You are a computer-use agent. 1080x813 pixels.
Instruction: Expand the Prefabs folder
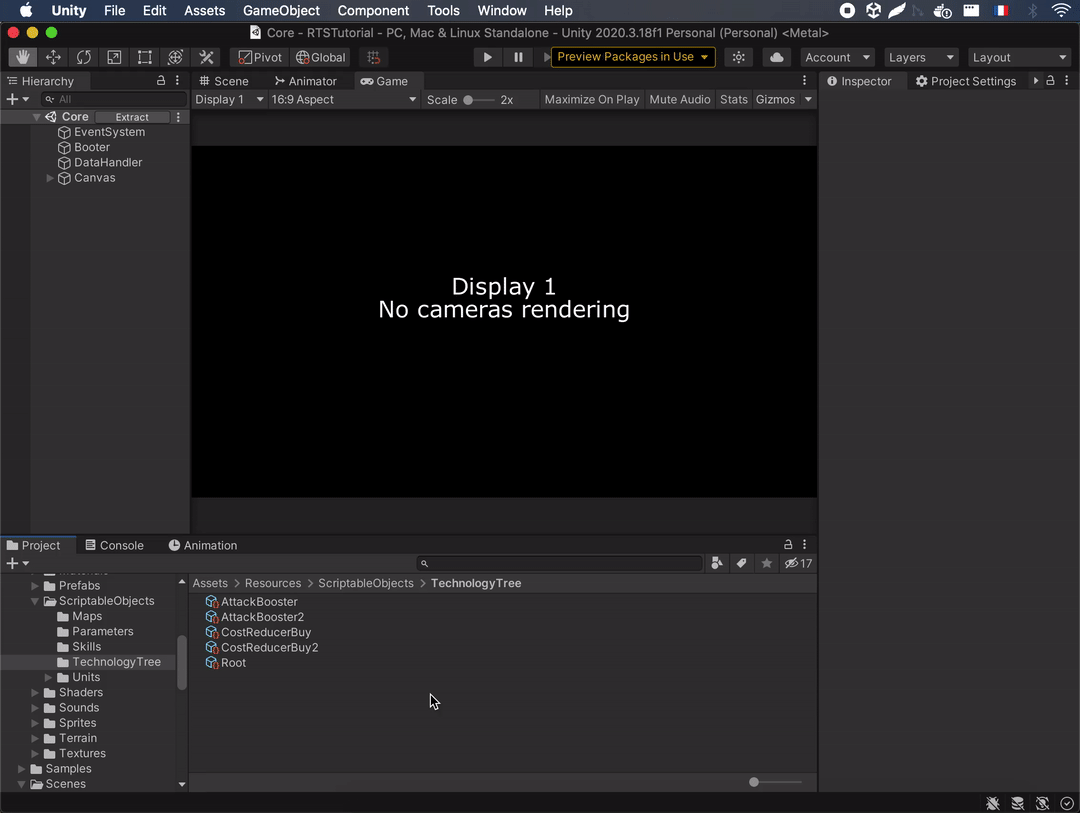pyautogui.click(x=34, y=586)
